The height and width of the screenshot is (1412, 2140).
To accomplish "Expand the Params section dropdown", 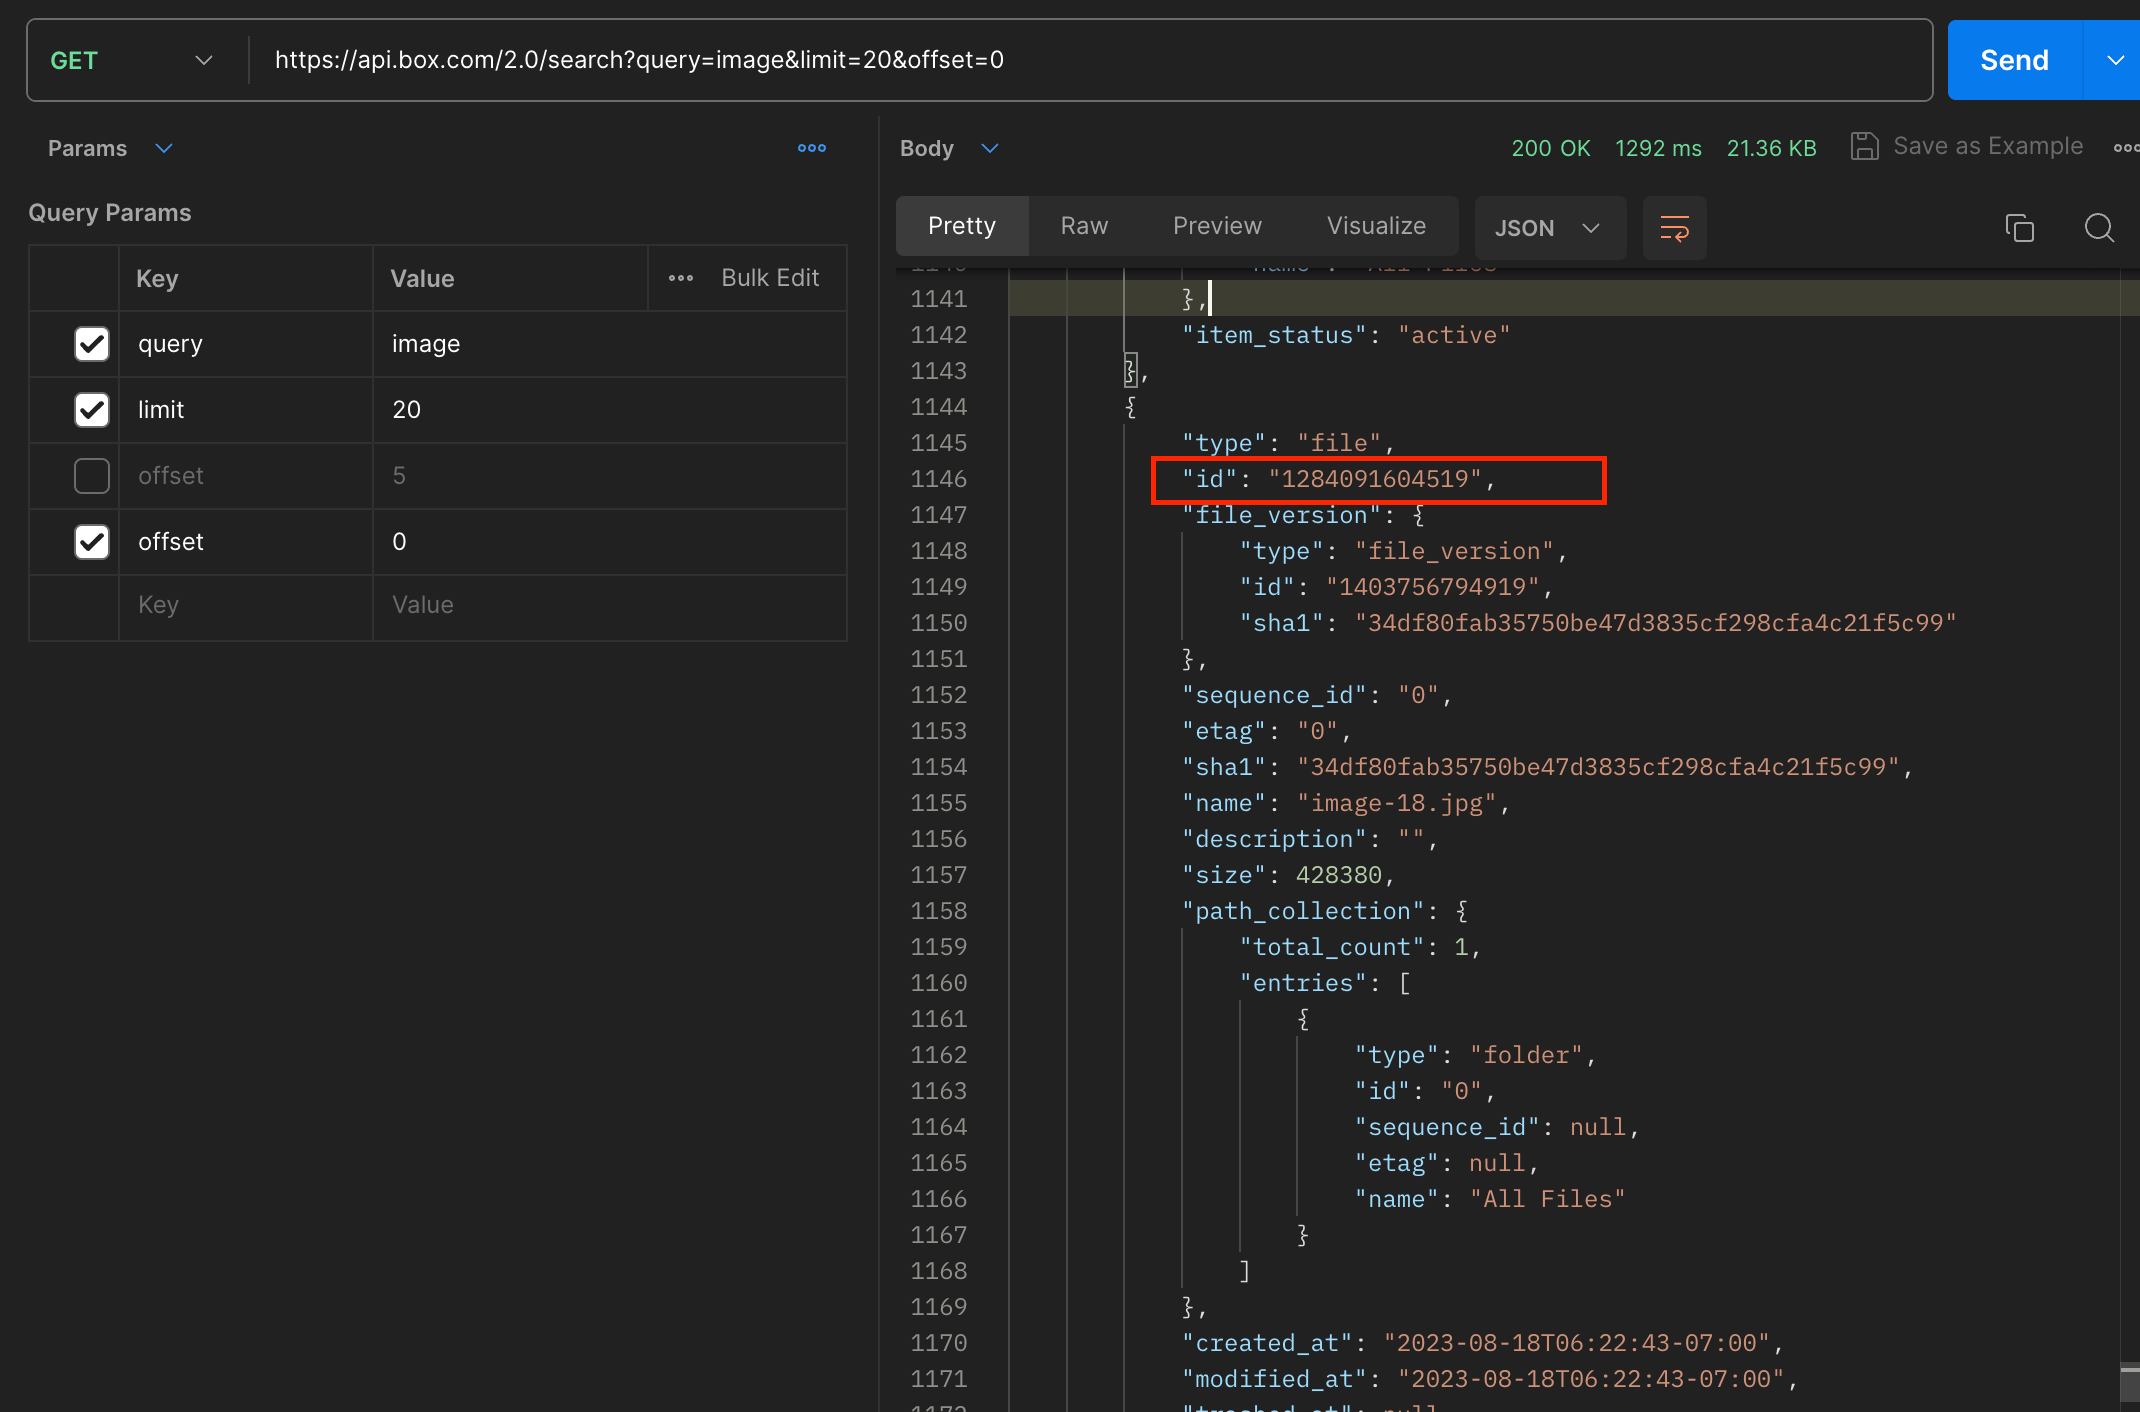I will click(x=164, y=148).
